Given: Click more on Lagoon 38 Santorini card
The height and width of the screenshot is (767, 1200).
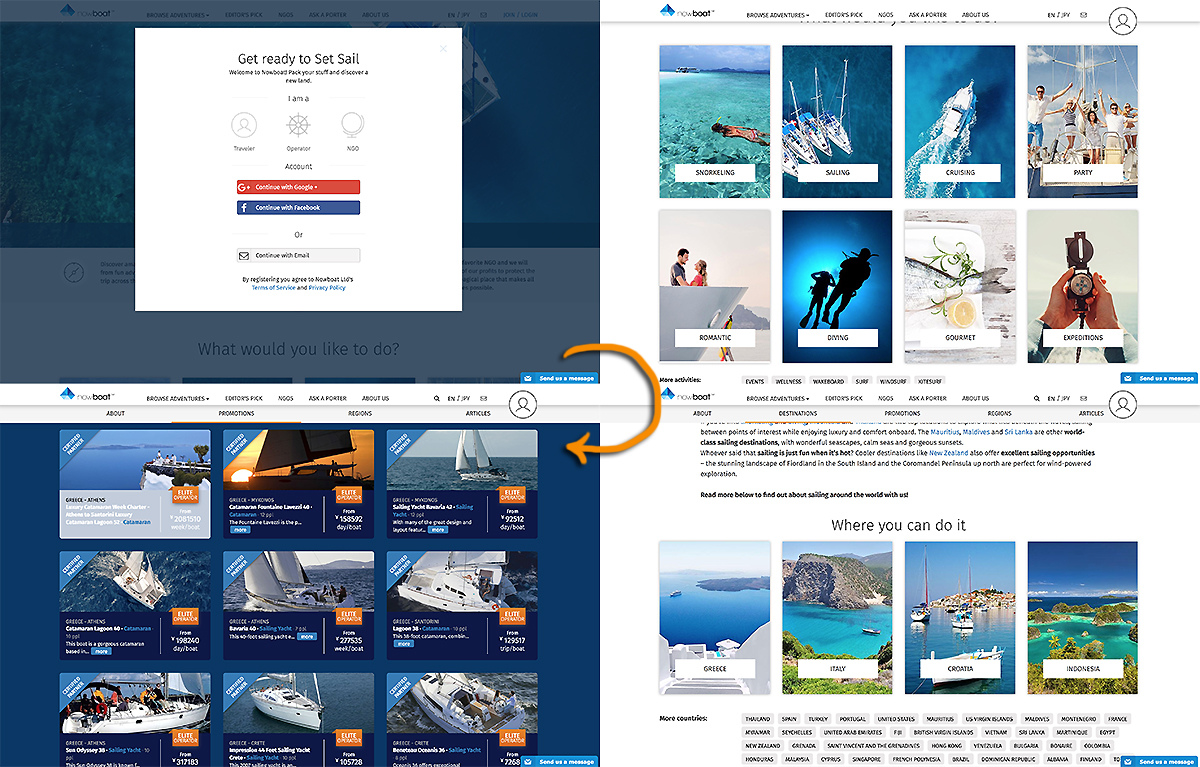Looking at the screenshot, I should (x=404, y=644).
